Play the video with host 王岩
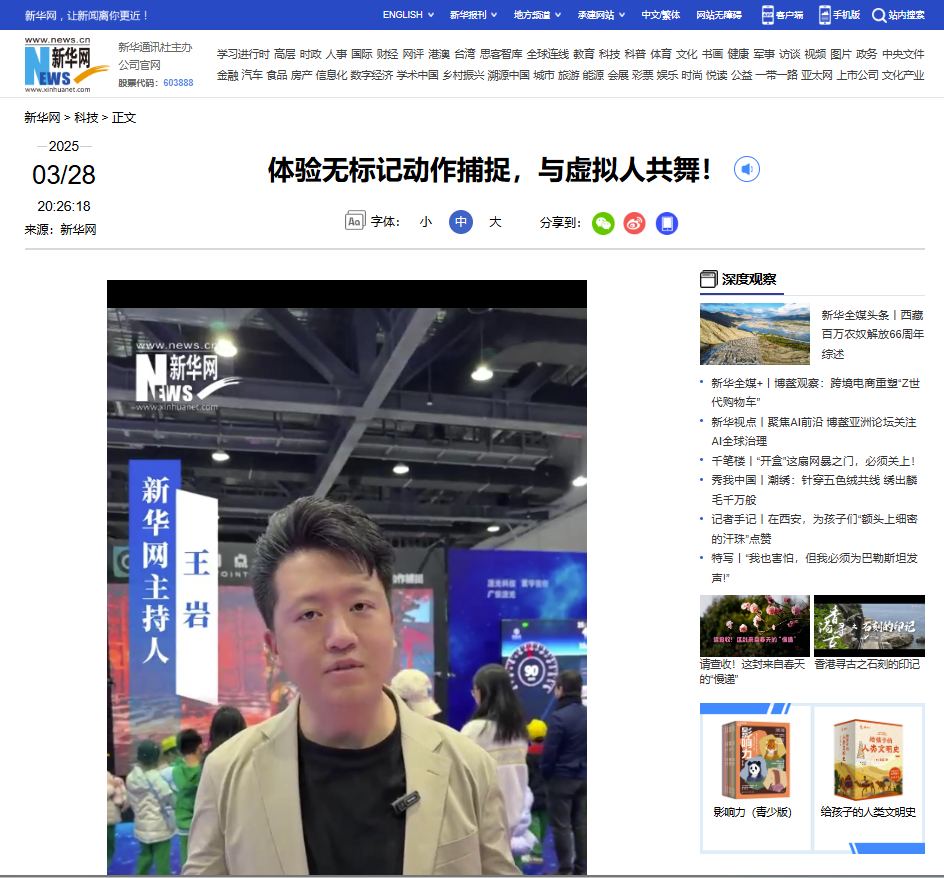This screenshot has width=944, height=878. [x=347, y=577]
